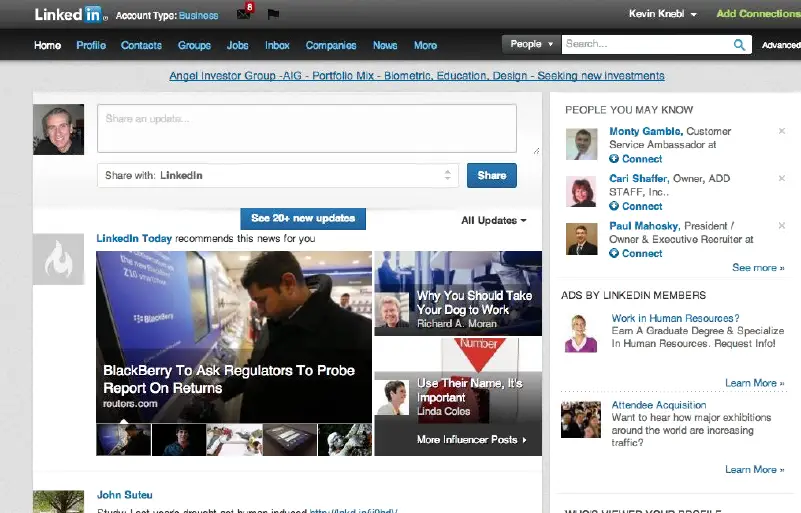Image resolution: width=801 pixels, height=513 pixels.
Task: Dismiss Carl Shaffer suggestion with X
Action: click(782, 178)
